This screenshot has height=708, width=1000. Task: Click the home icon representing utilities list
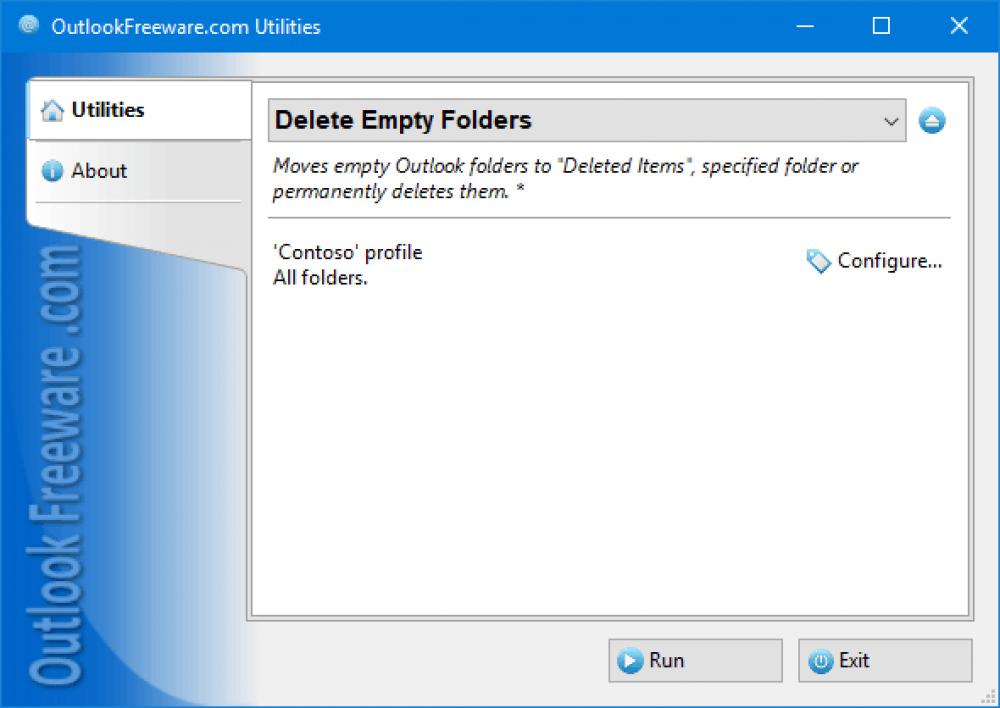52,110
